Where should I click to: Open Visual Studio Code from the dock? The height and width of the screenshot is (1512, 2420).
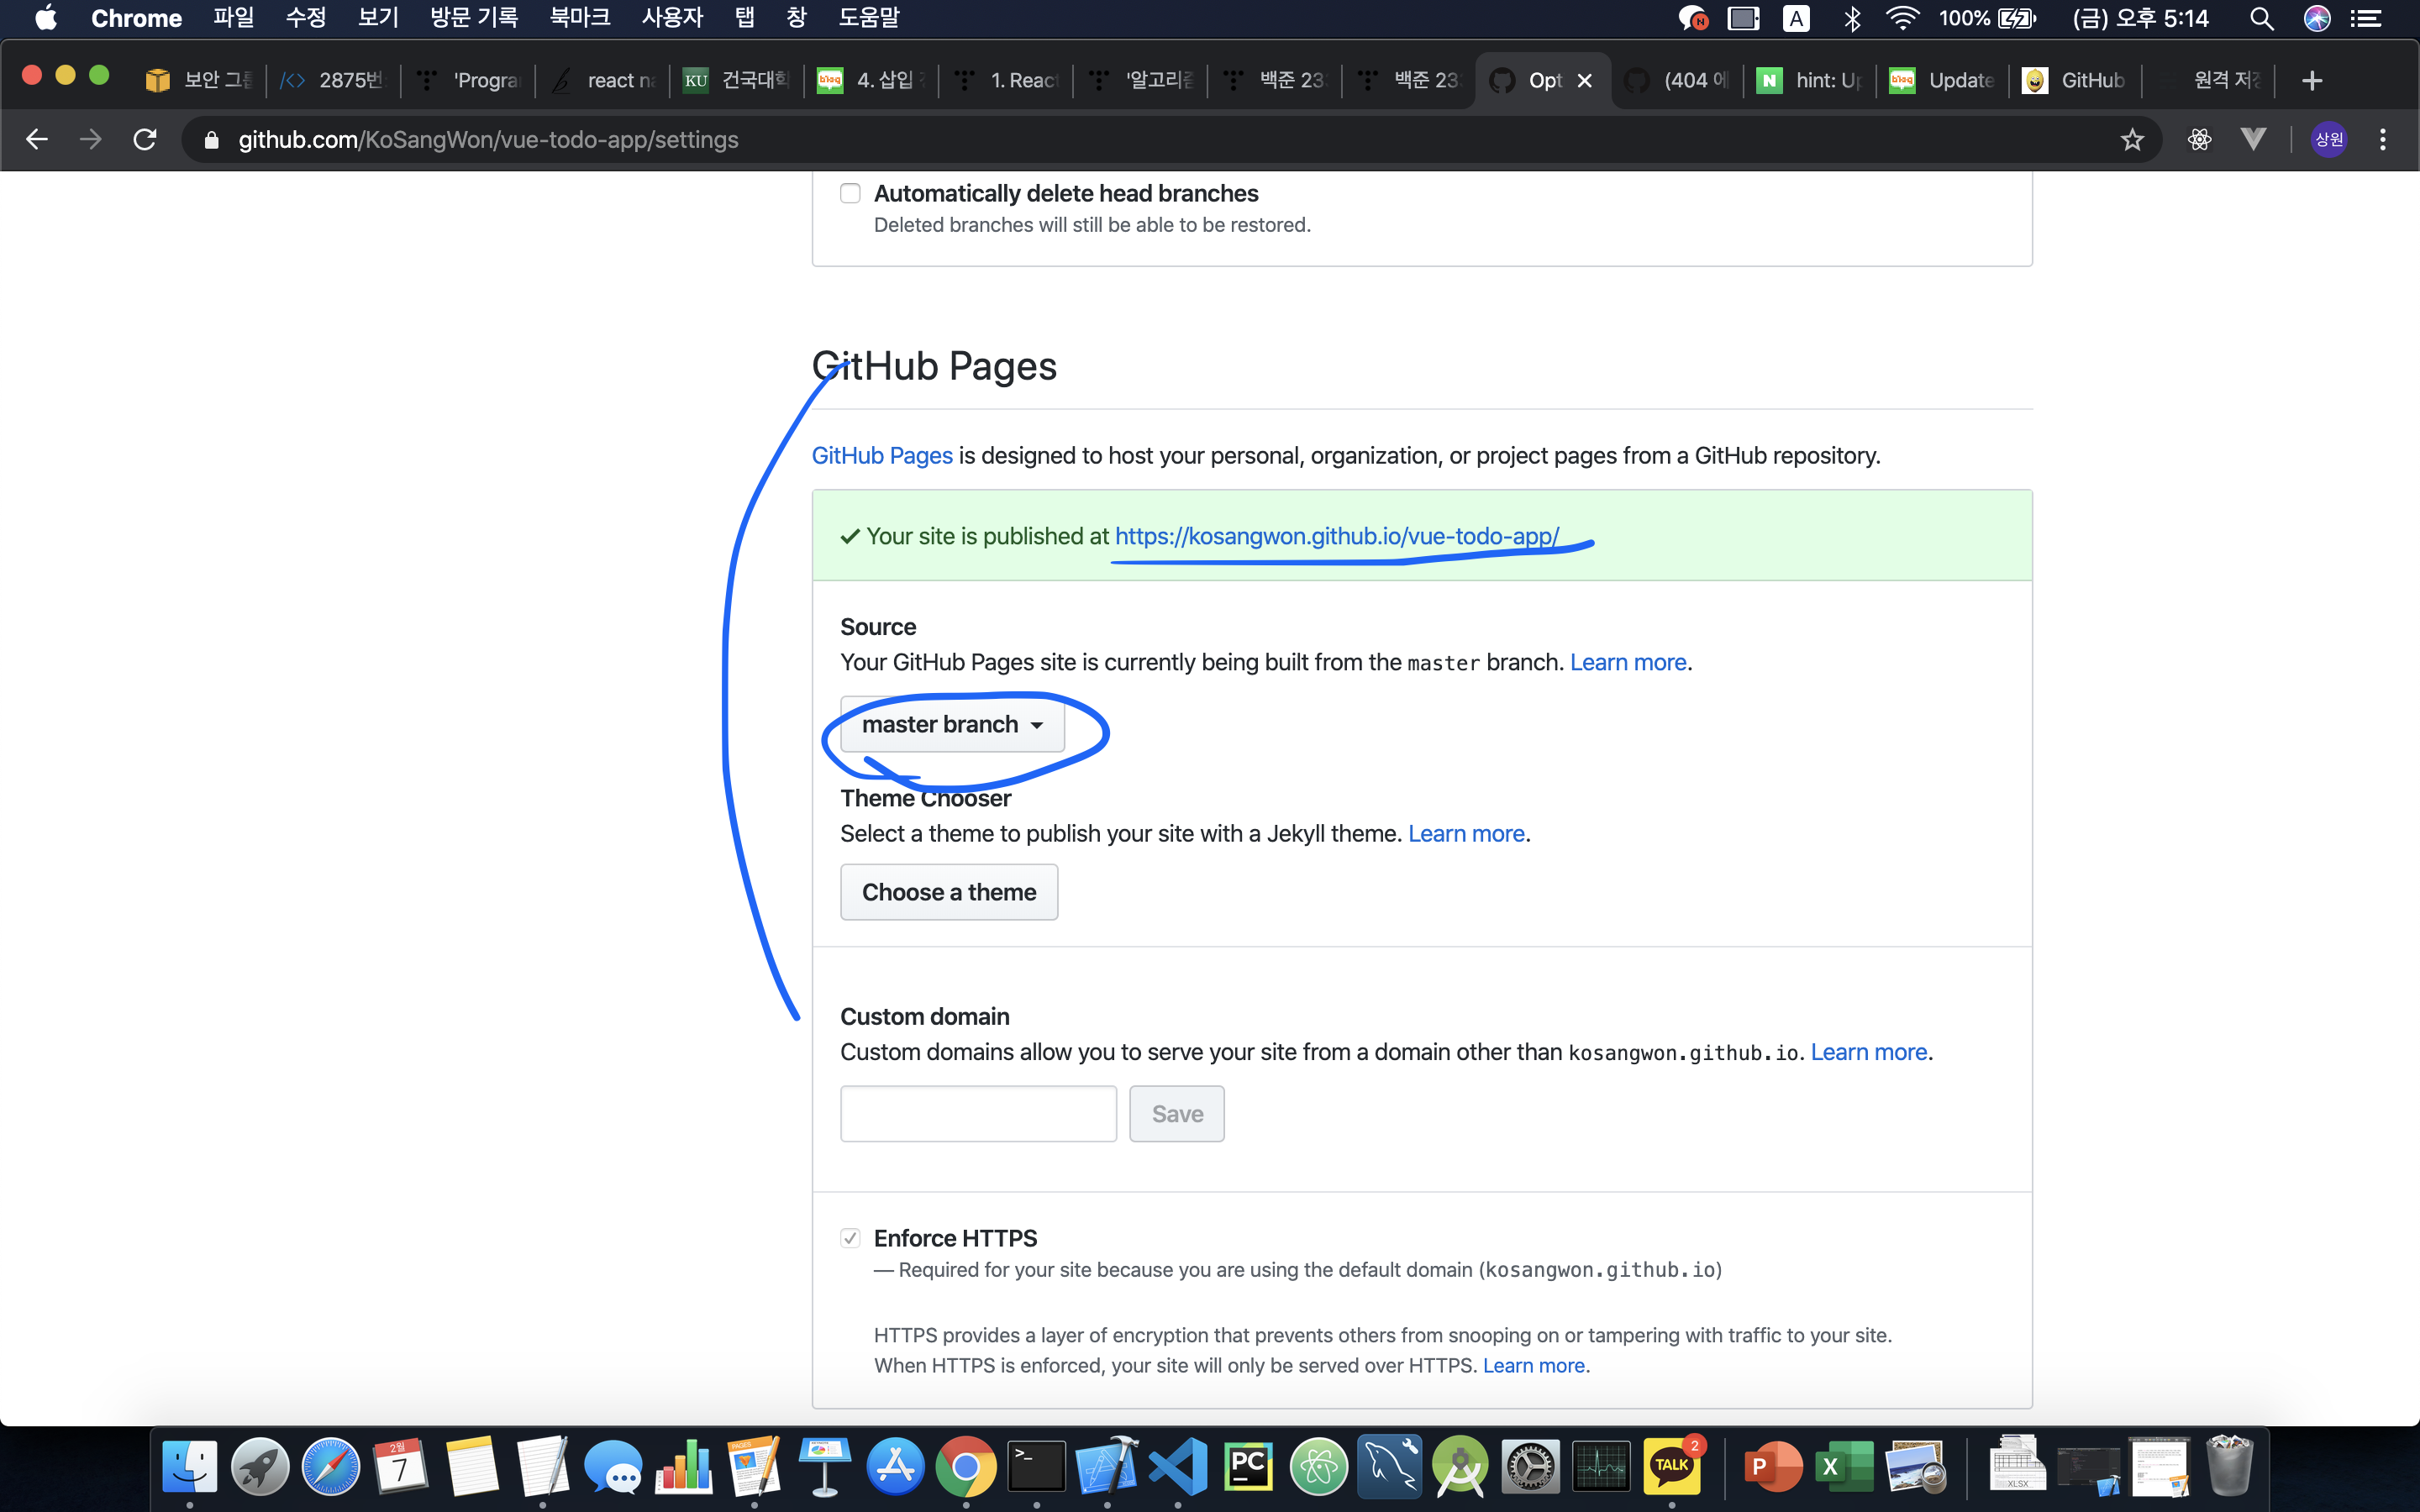pos(1178,1467)
